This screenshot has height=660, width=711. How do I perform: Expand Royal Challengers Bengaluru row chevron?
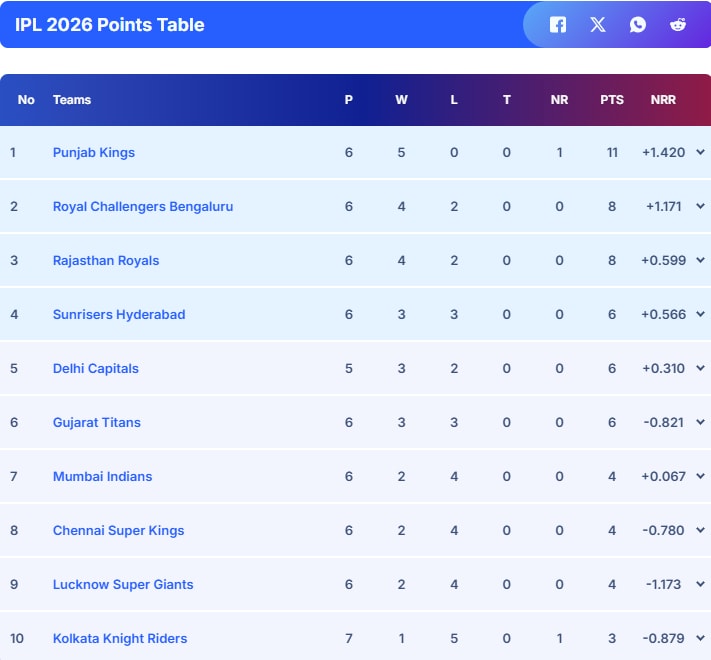[x=700, y=207]
